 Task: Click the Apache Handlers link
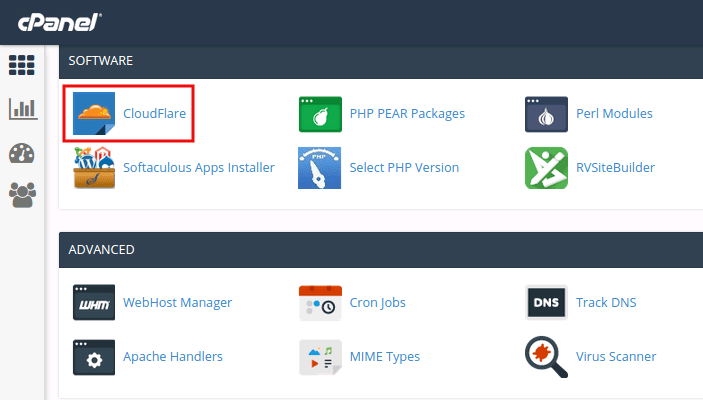[x=173, y=357]
